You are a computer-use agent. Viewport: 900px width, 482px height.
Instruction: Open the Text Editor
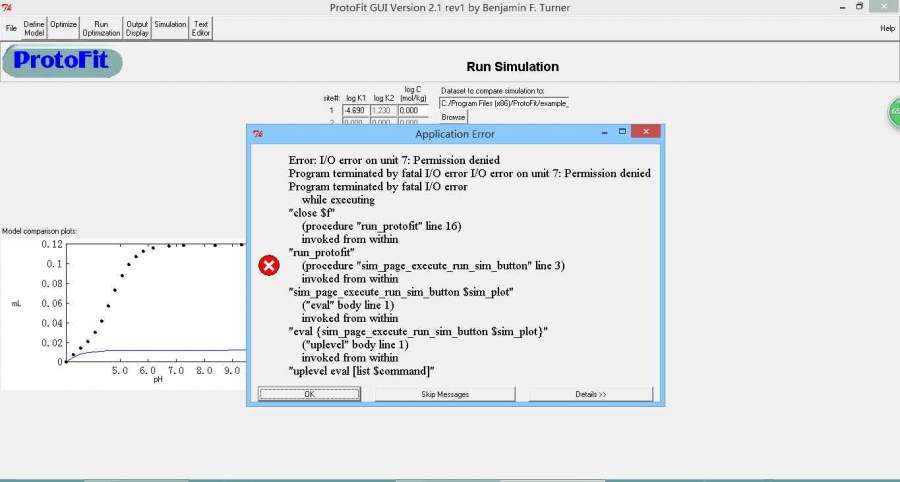click(201, 28)
